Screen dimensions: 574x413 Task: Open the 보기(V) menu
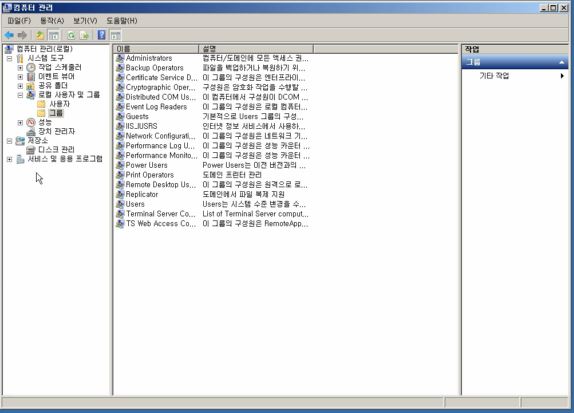[x=85, y=21]
